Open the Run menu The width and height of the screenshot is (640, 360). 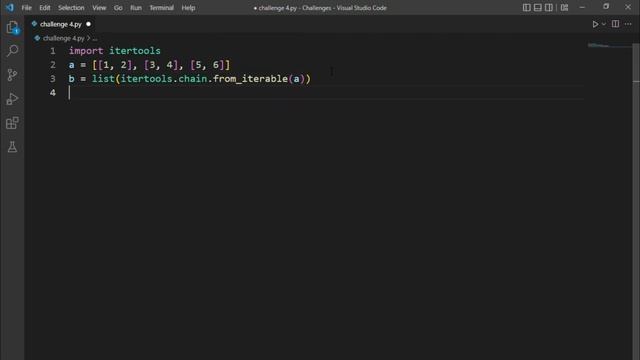click(x=136, y=8)
